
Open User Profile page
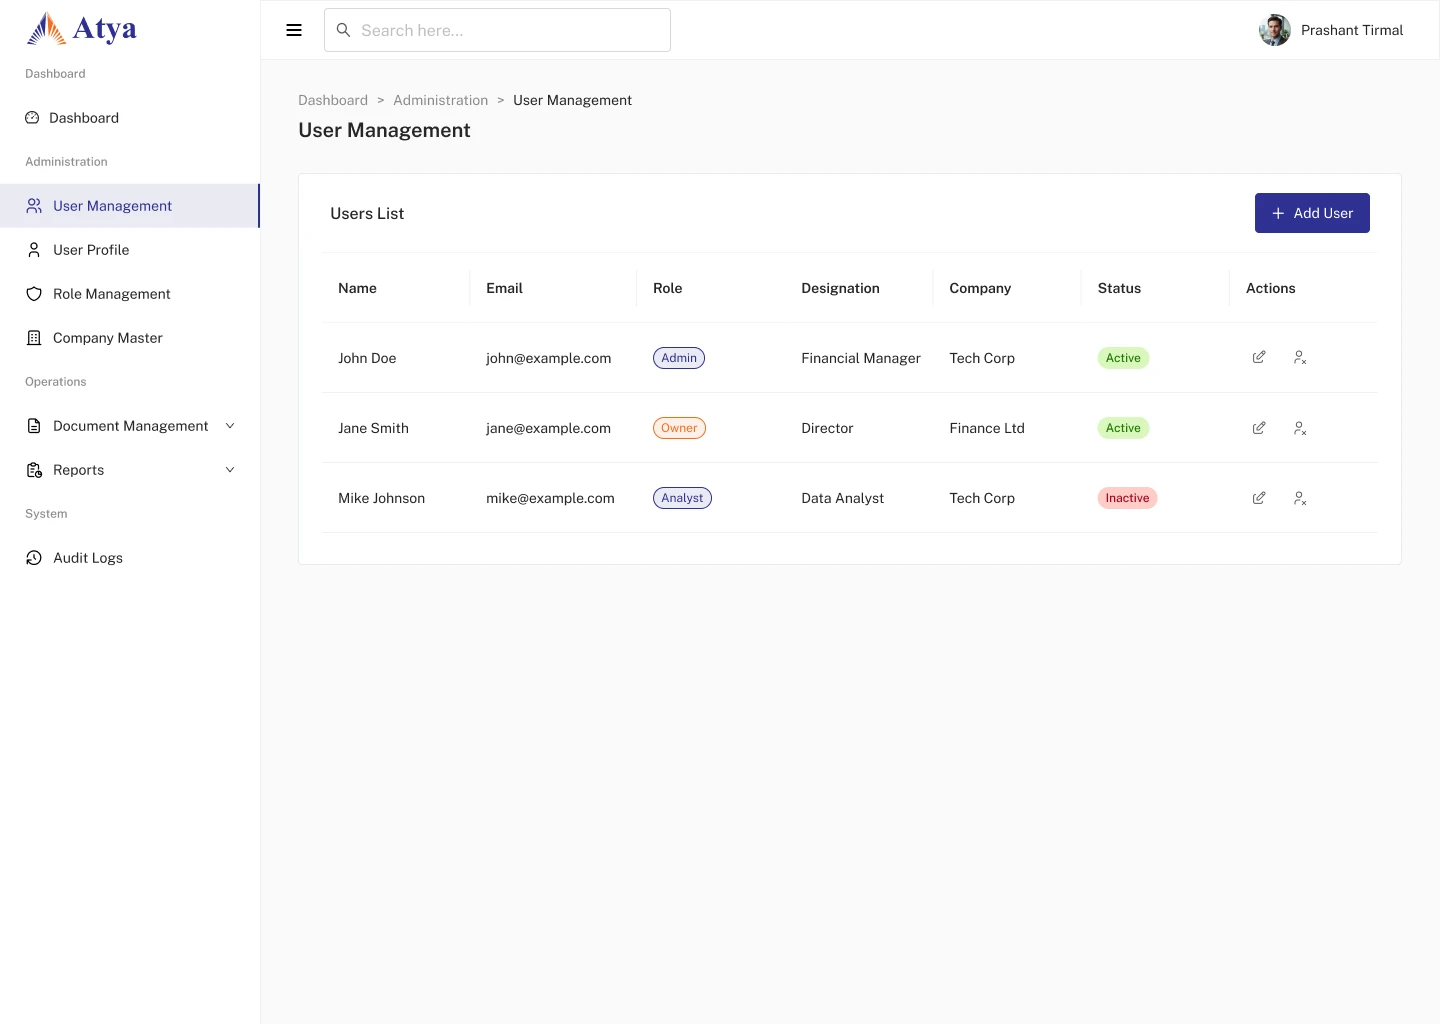point(130,250)
